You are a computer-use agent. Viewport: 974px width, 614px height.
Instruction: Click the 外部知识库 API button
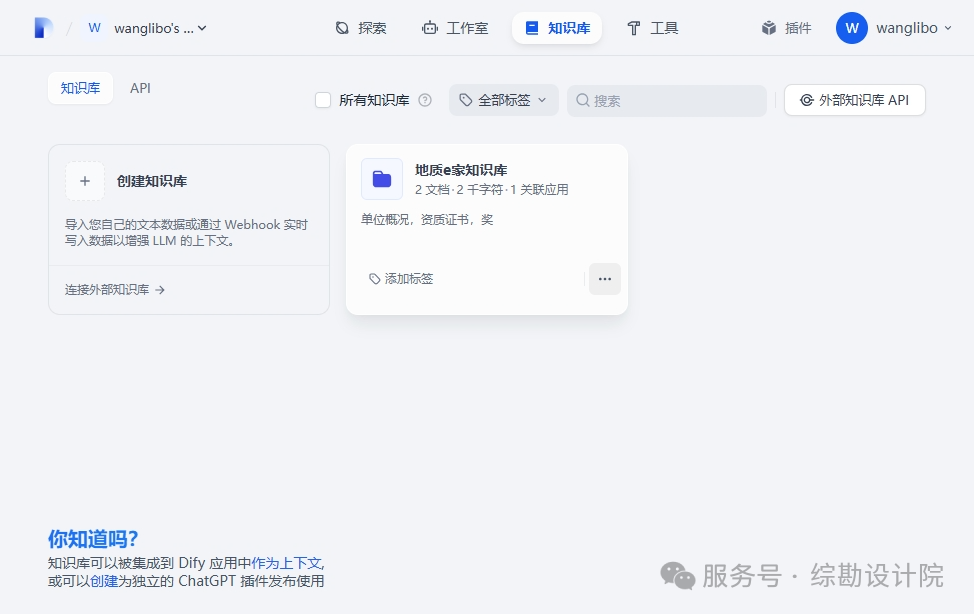pos(854,100)
